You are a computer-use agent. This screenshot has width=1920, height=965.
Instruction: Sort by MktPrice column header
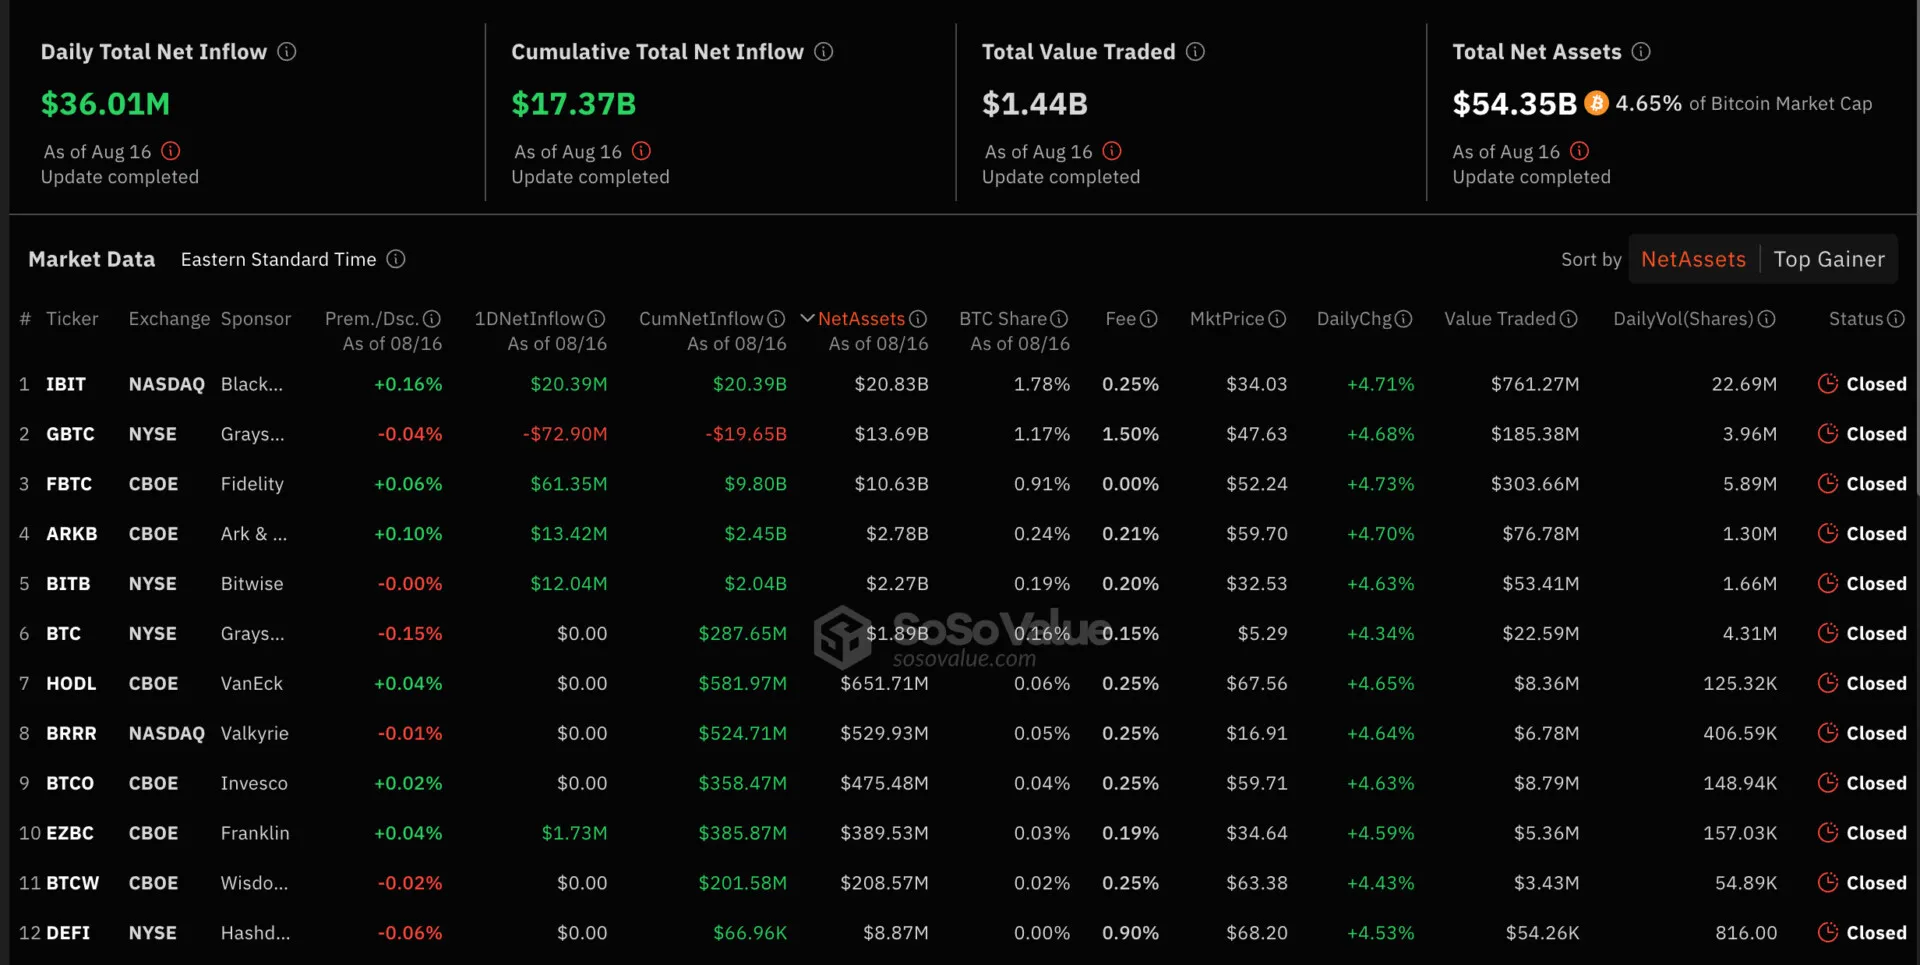(x=1227, y=319)
